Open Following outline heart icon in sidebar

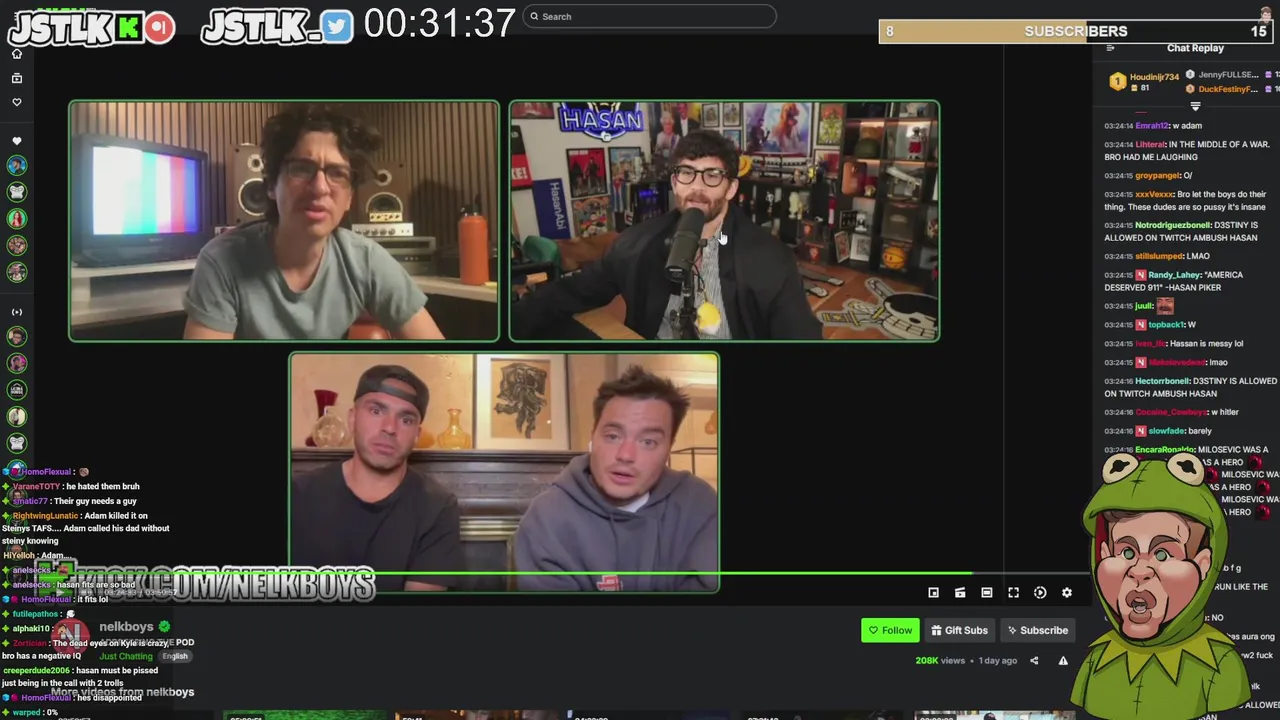pyautogui.click(x=17, y=102)
